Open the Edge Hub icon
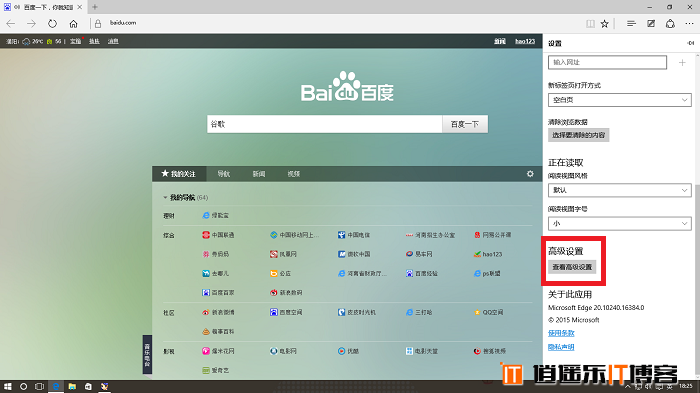The image size is (700, 393). point(631,24)
